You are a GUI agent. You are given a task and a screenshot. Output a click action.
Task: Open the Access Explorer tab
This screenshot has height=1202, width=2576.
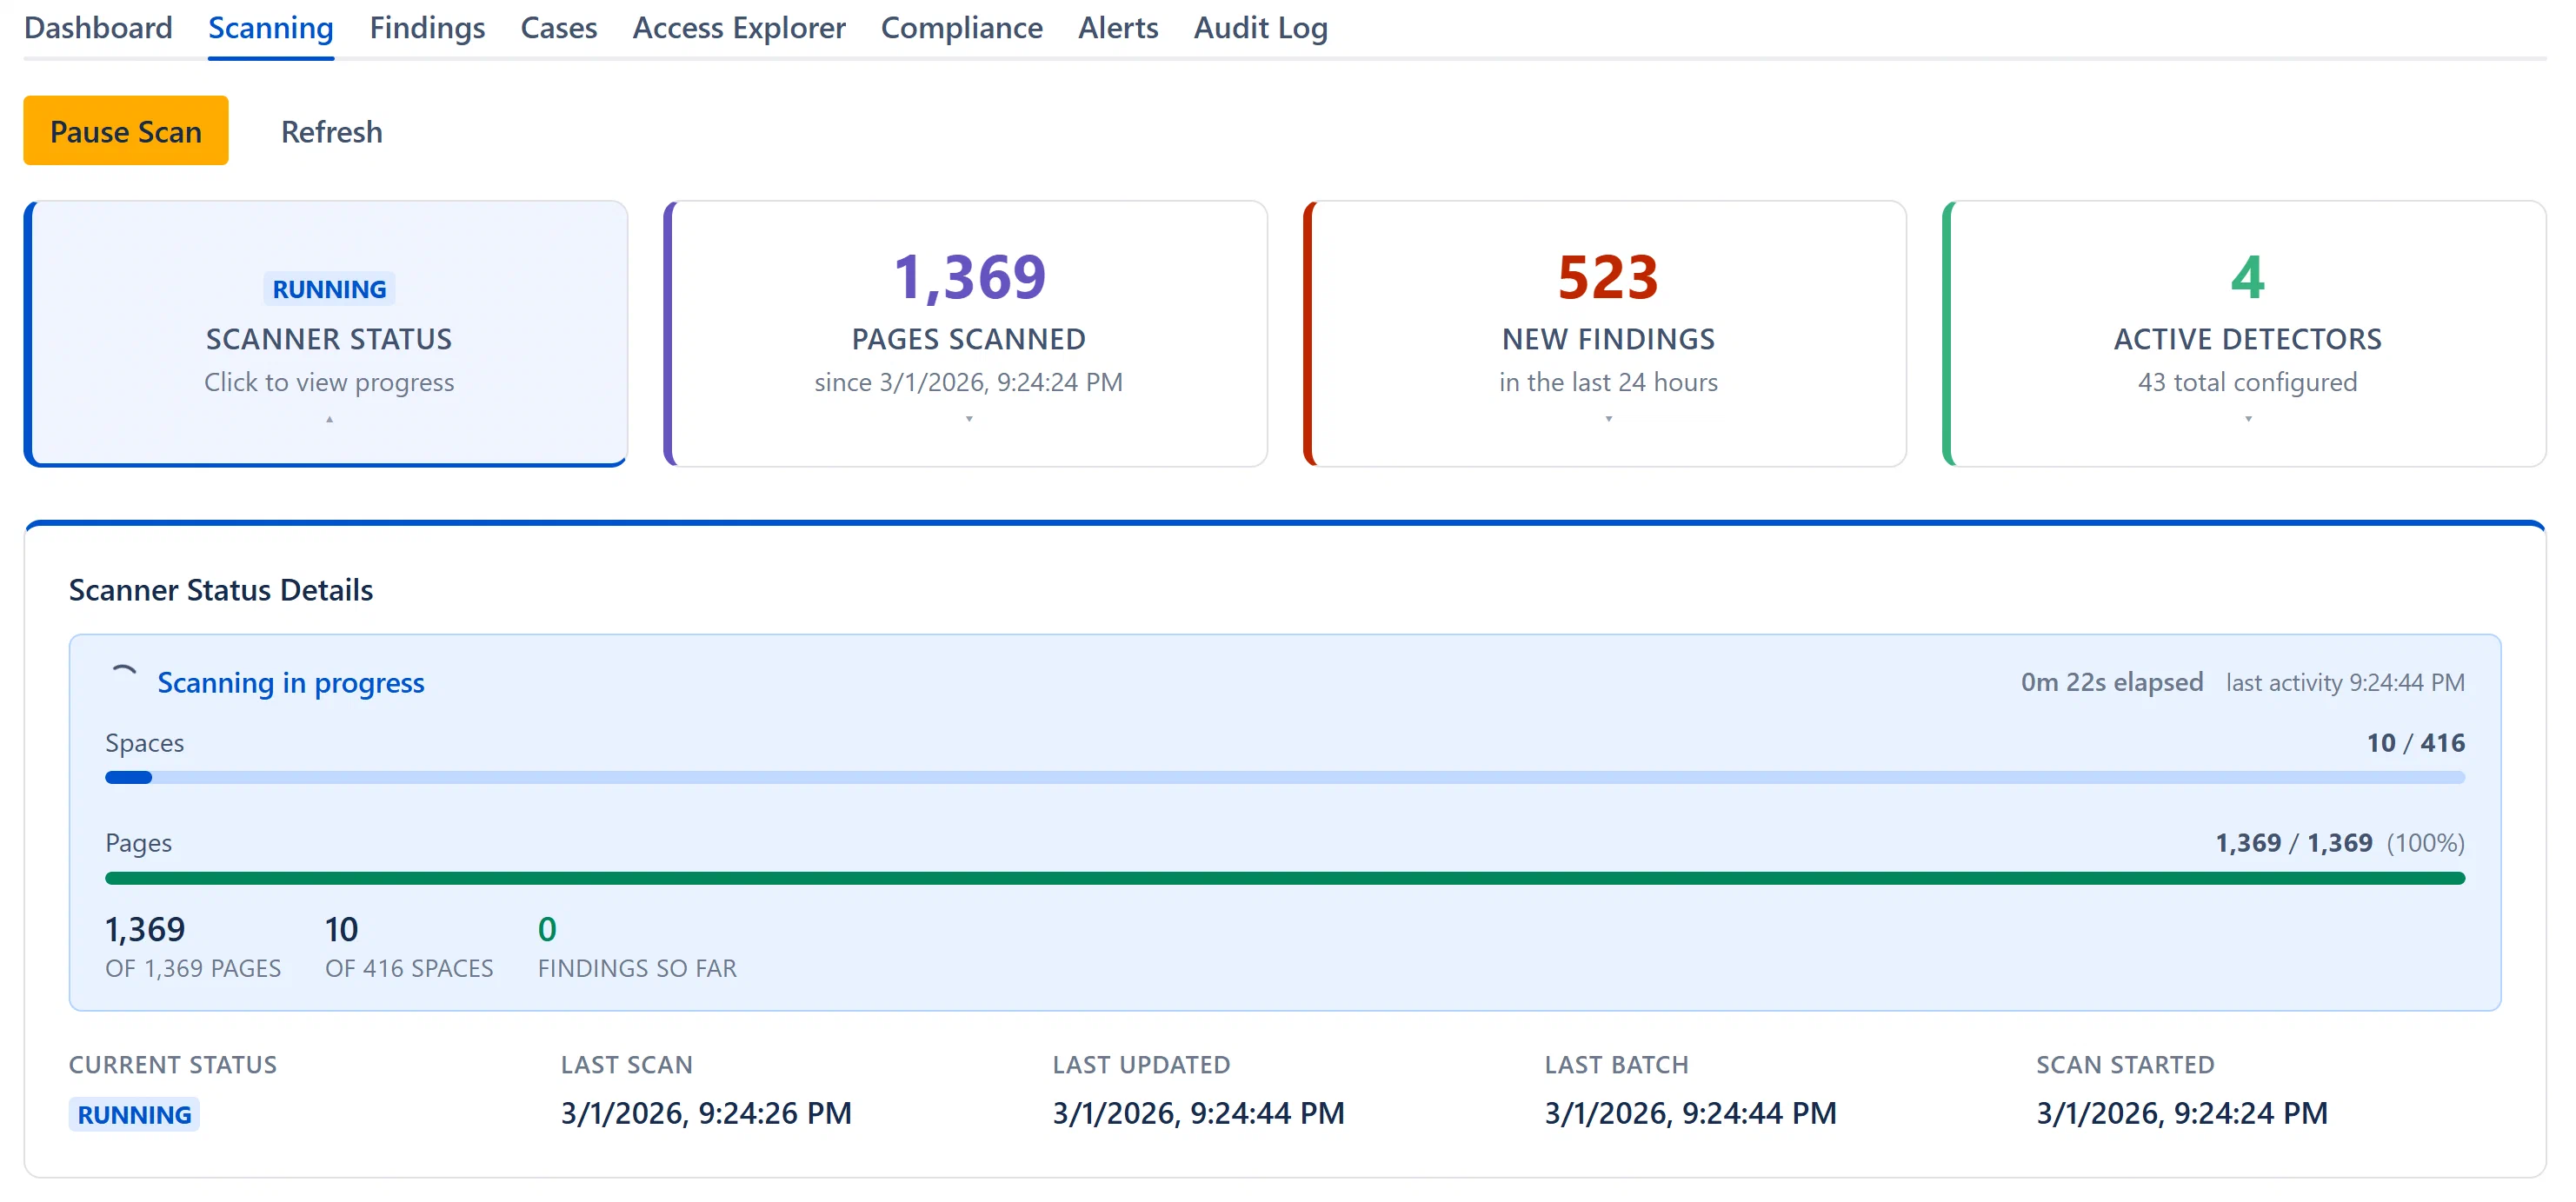pyautogui.click(x=739, y=28)
